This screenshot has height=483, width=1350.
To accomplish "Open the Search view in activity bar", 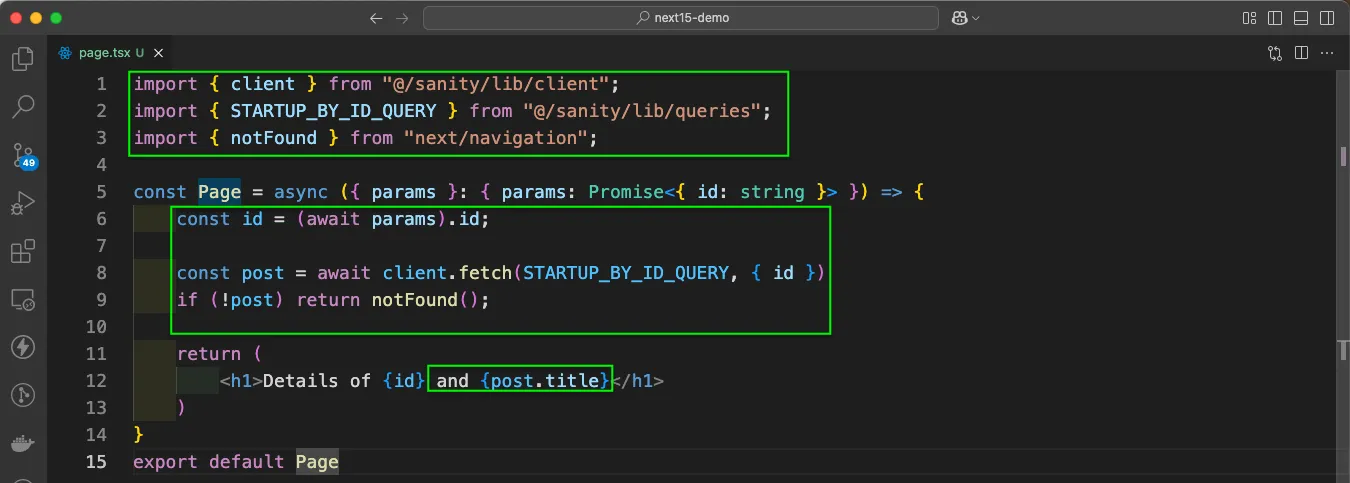I will tap(22, 105).
